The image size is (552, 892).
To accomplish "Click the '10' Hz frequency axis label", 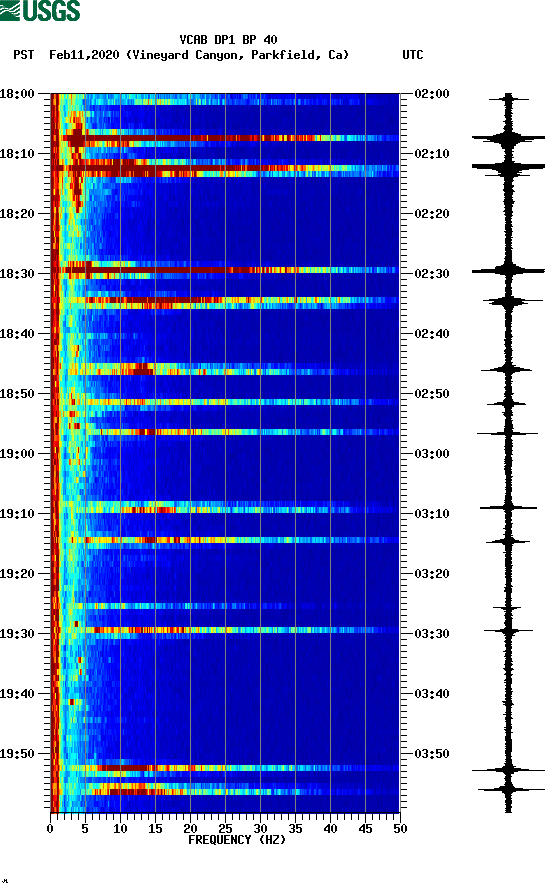I will point(120,829).
